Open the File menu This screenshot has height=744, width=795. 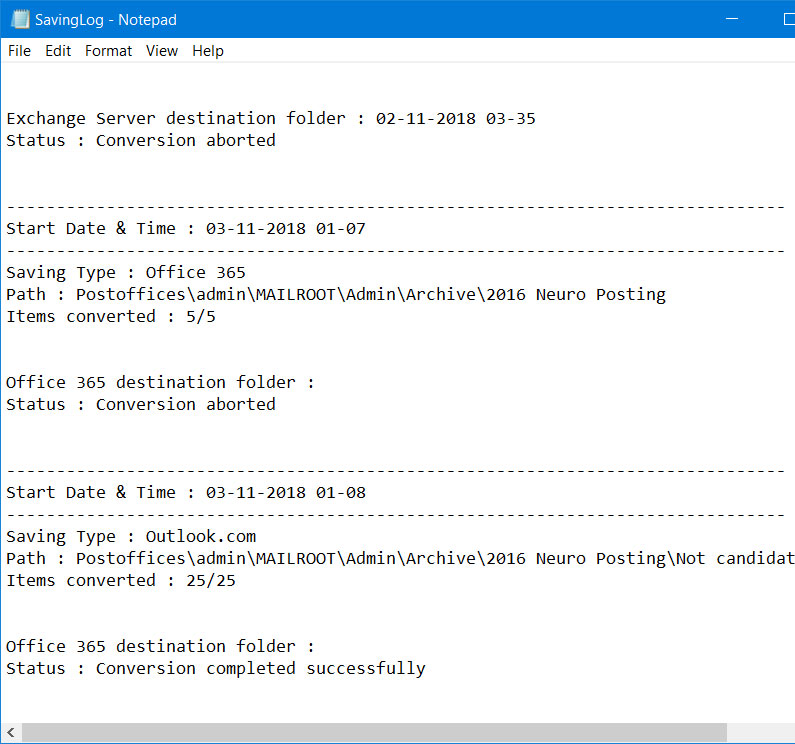click(x=19, y=51)
